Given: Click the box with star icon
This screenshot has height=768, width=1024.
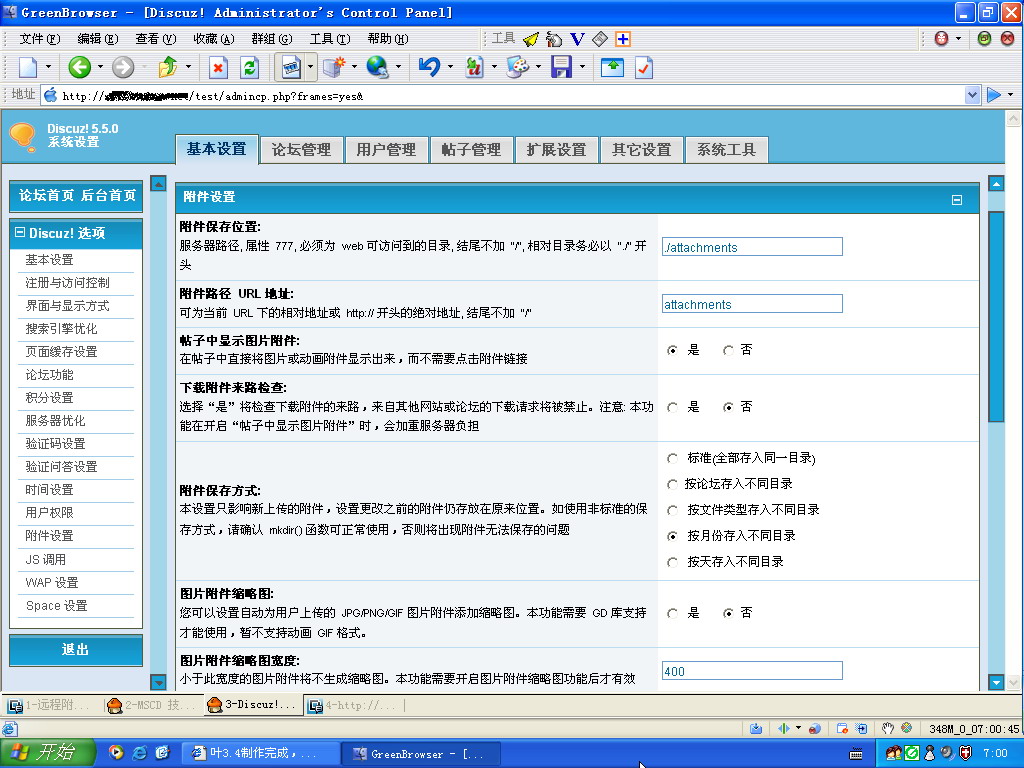Looking at the screenshot, I should click(334, 67).
